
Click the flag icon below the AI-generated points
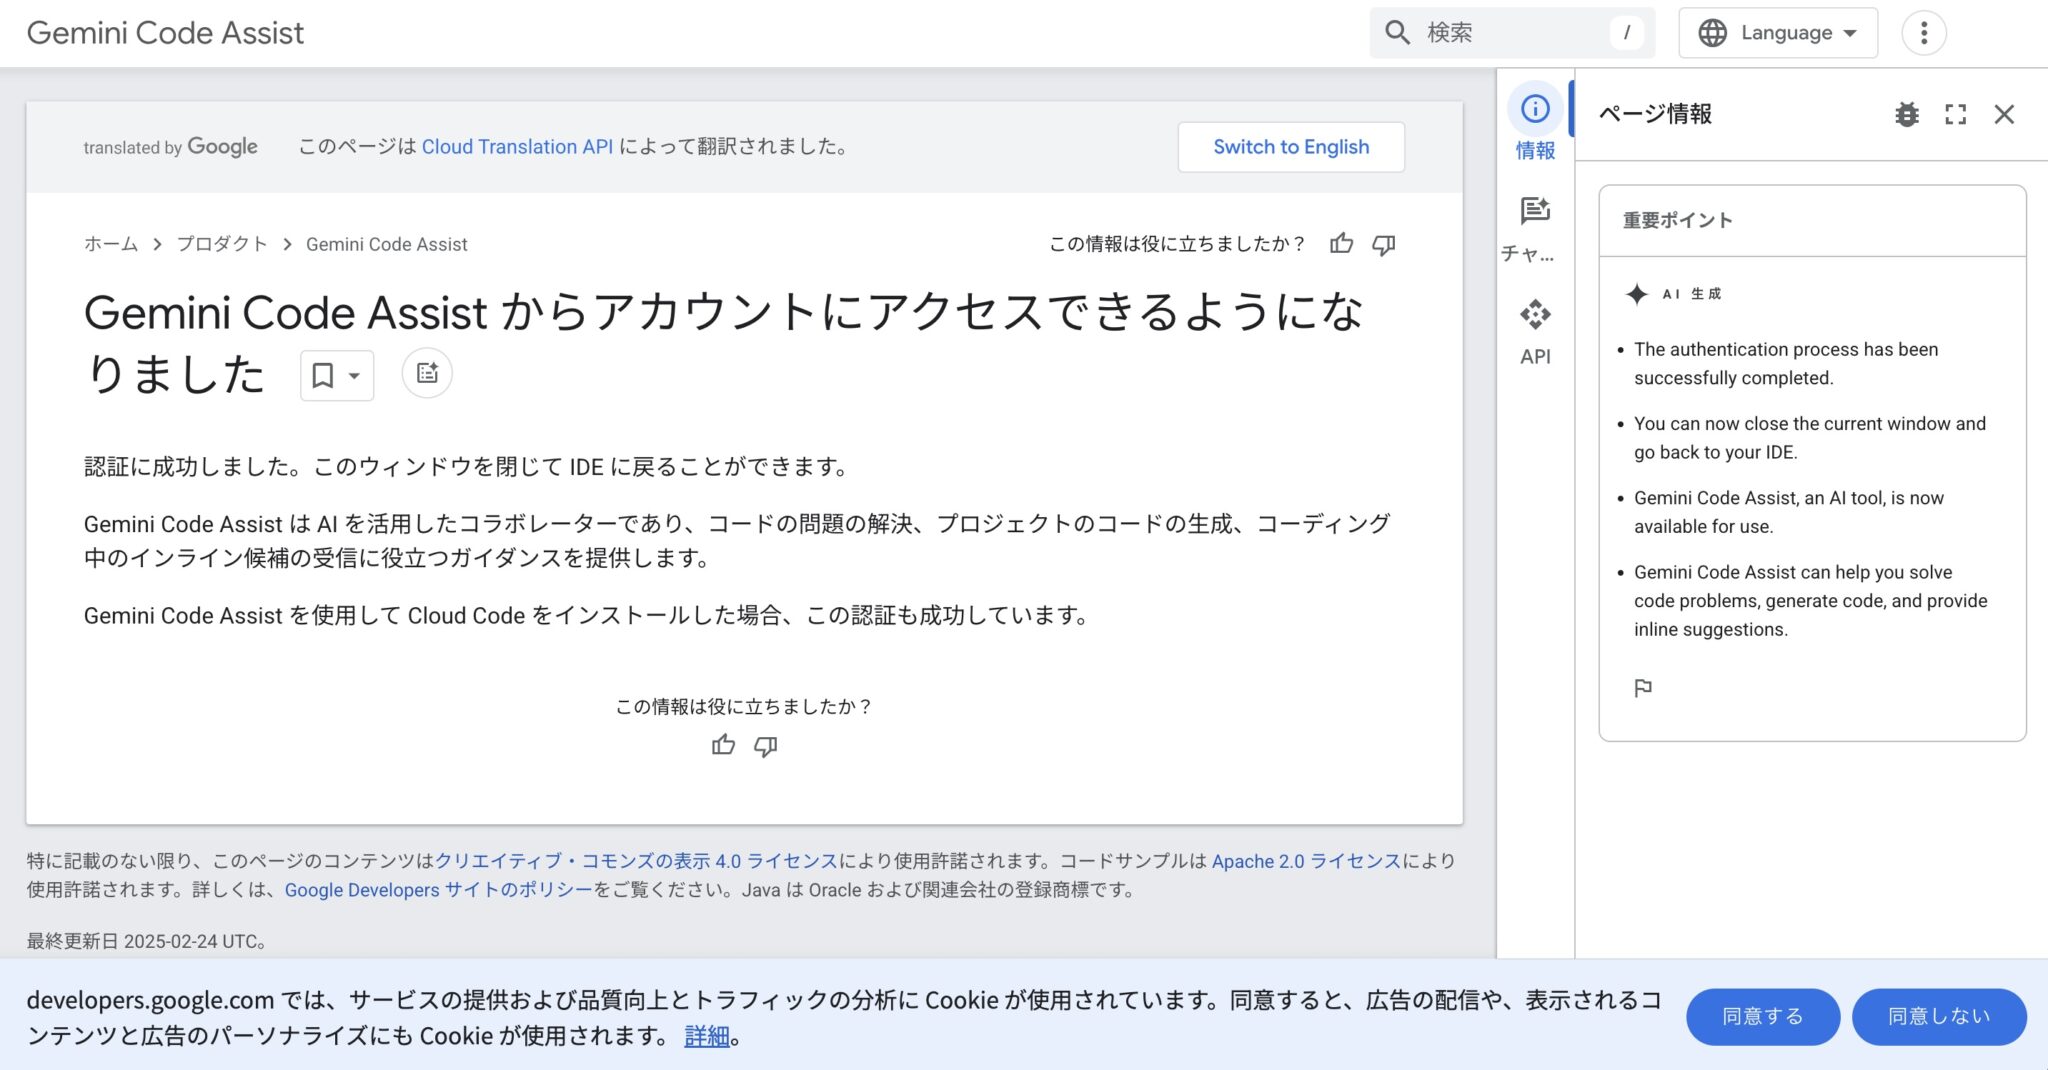coord(1641,687)
